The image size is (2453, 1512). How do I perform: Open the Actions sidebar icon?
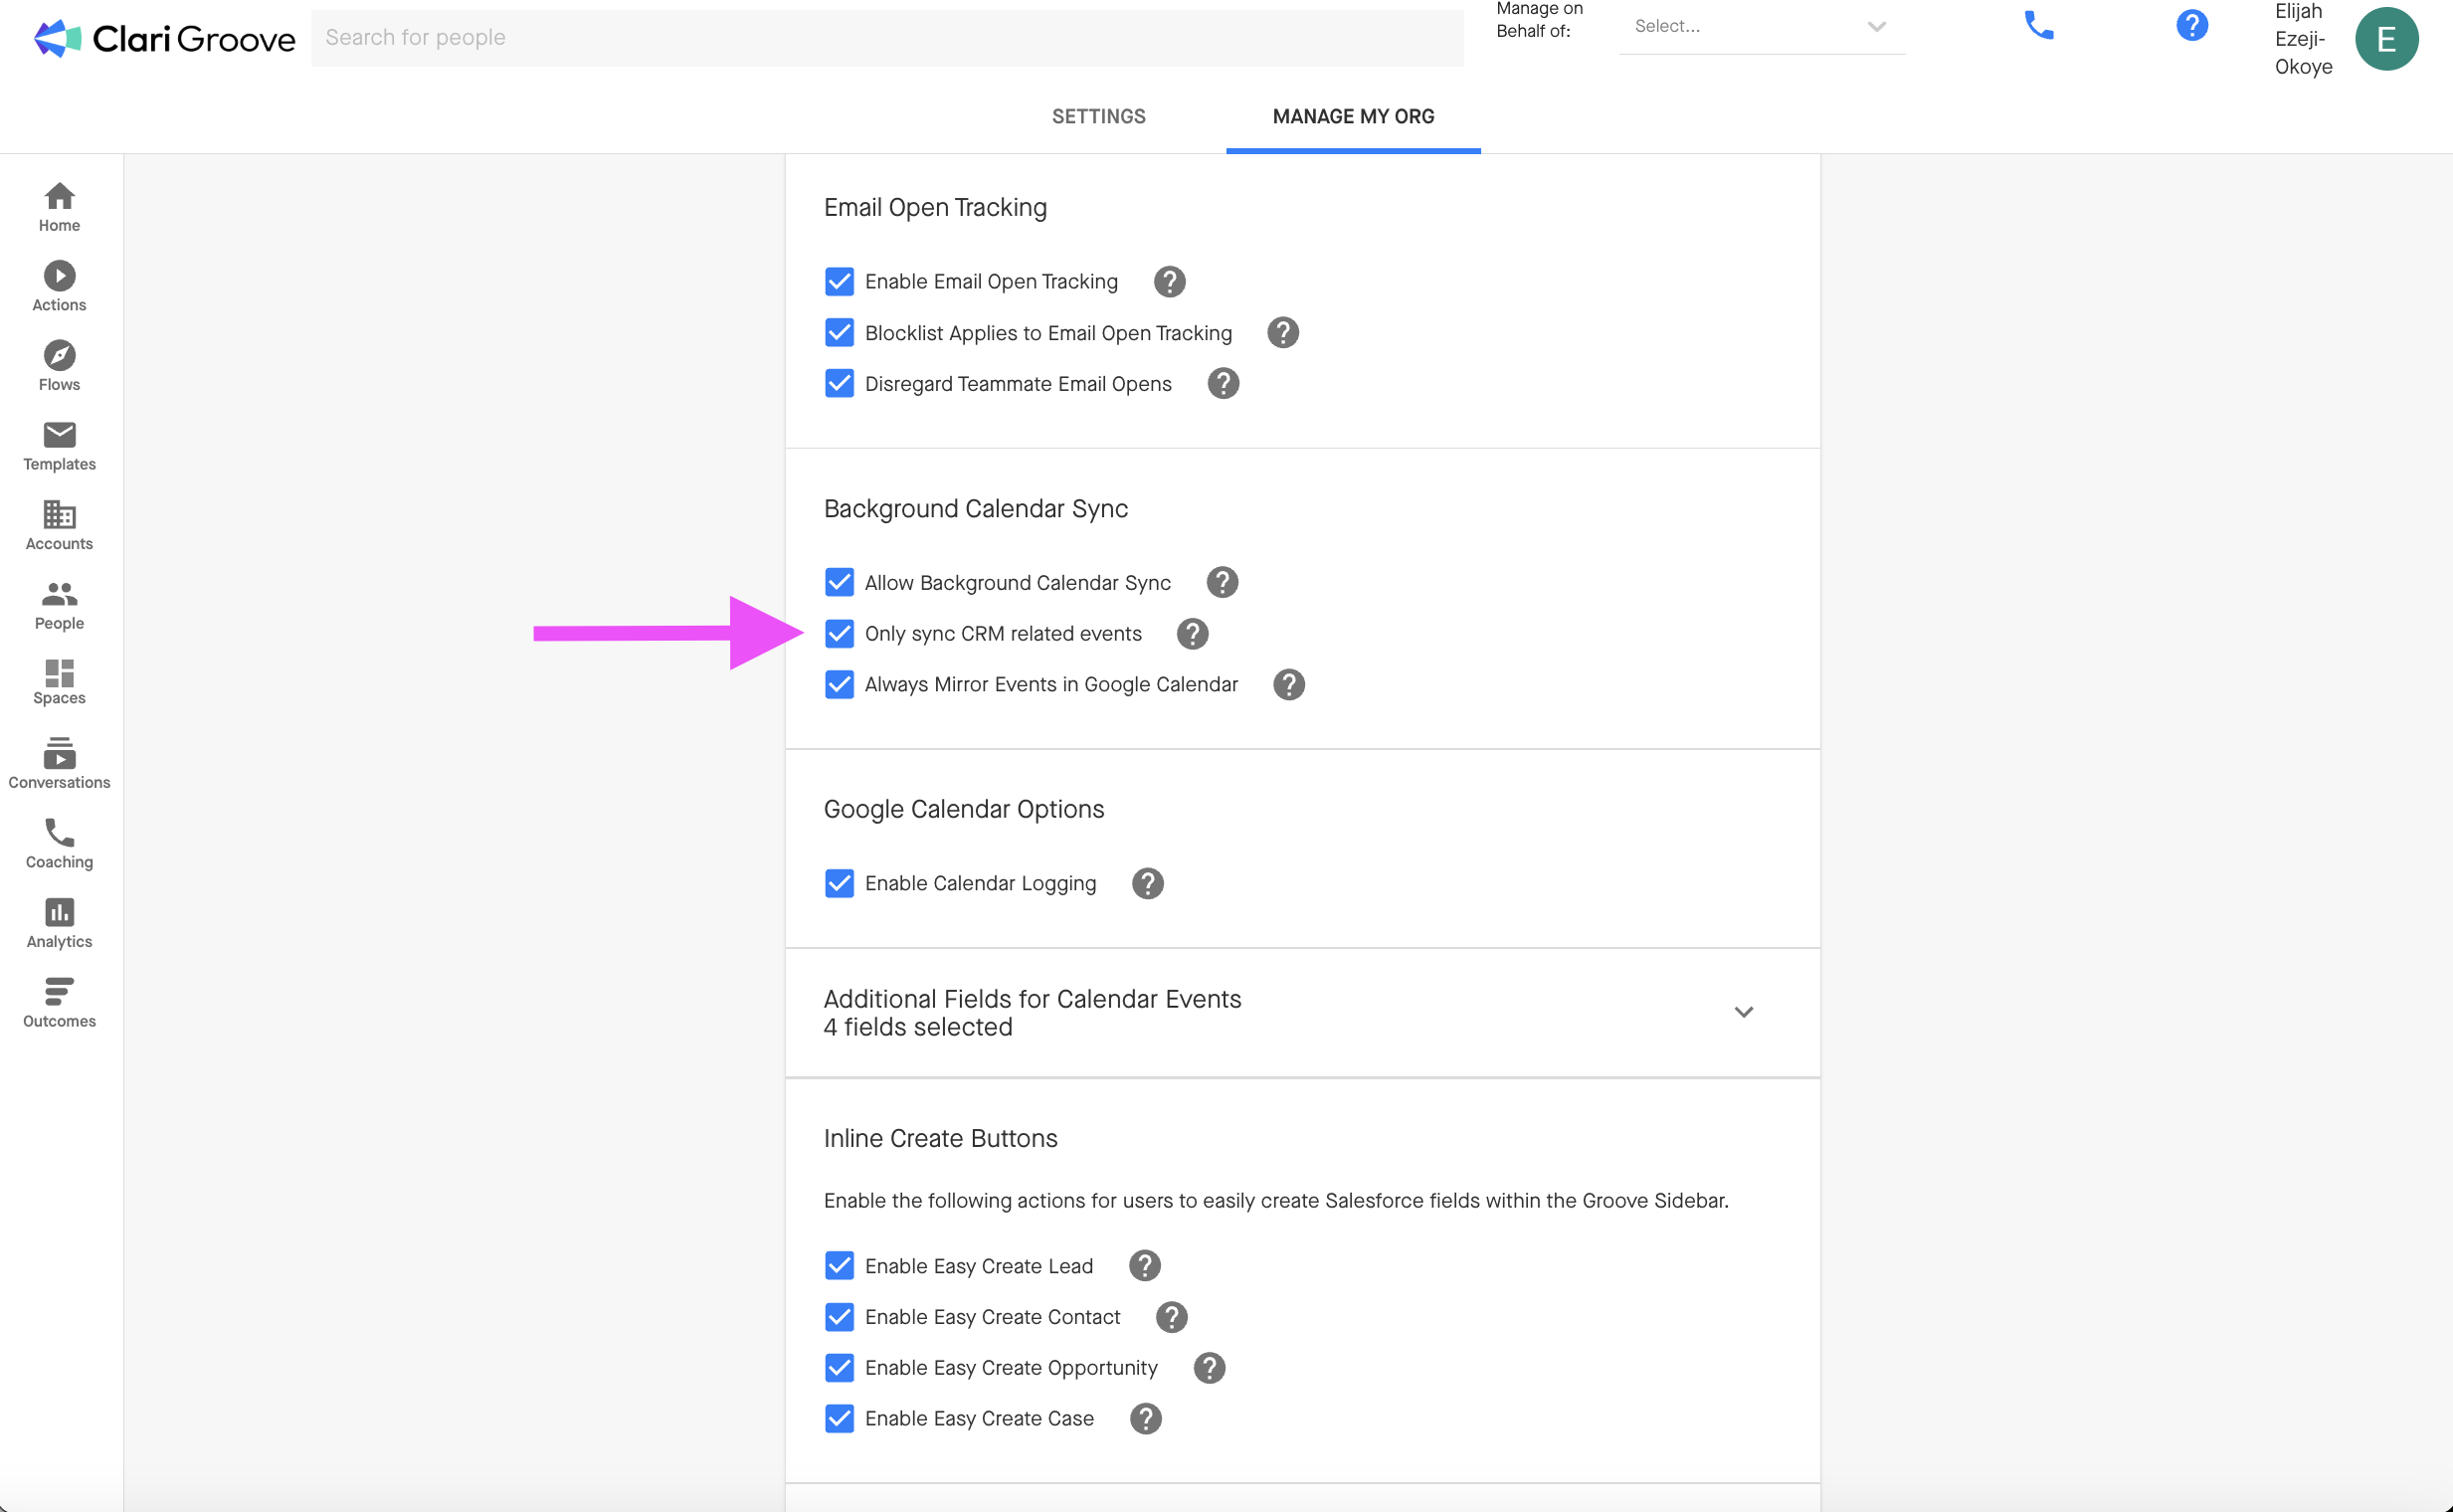pos(59,287)
